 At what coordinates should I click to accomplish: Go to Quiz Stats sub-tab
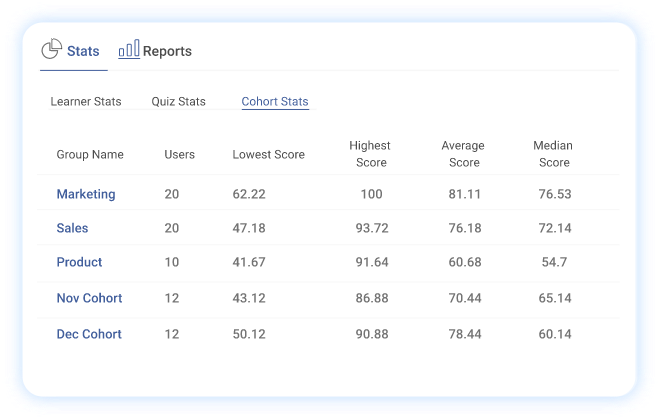click(x=178, y=102)
